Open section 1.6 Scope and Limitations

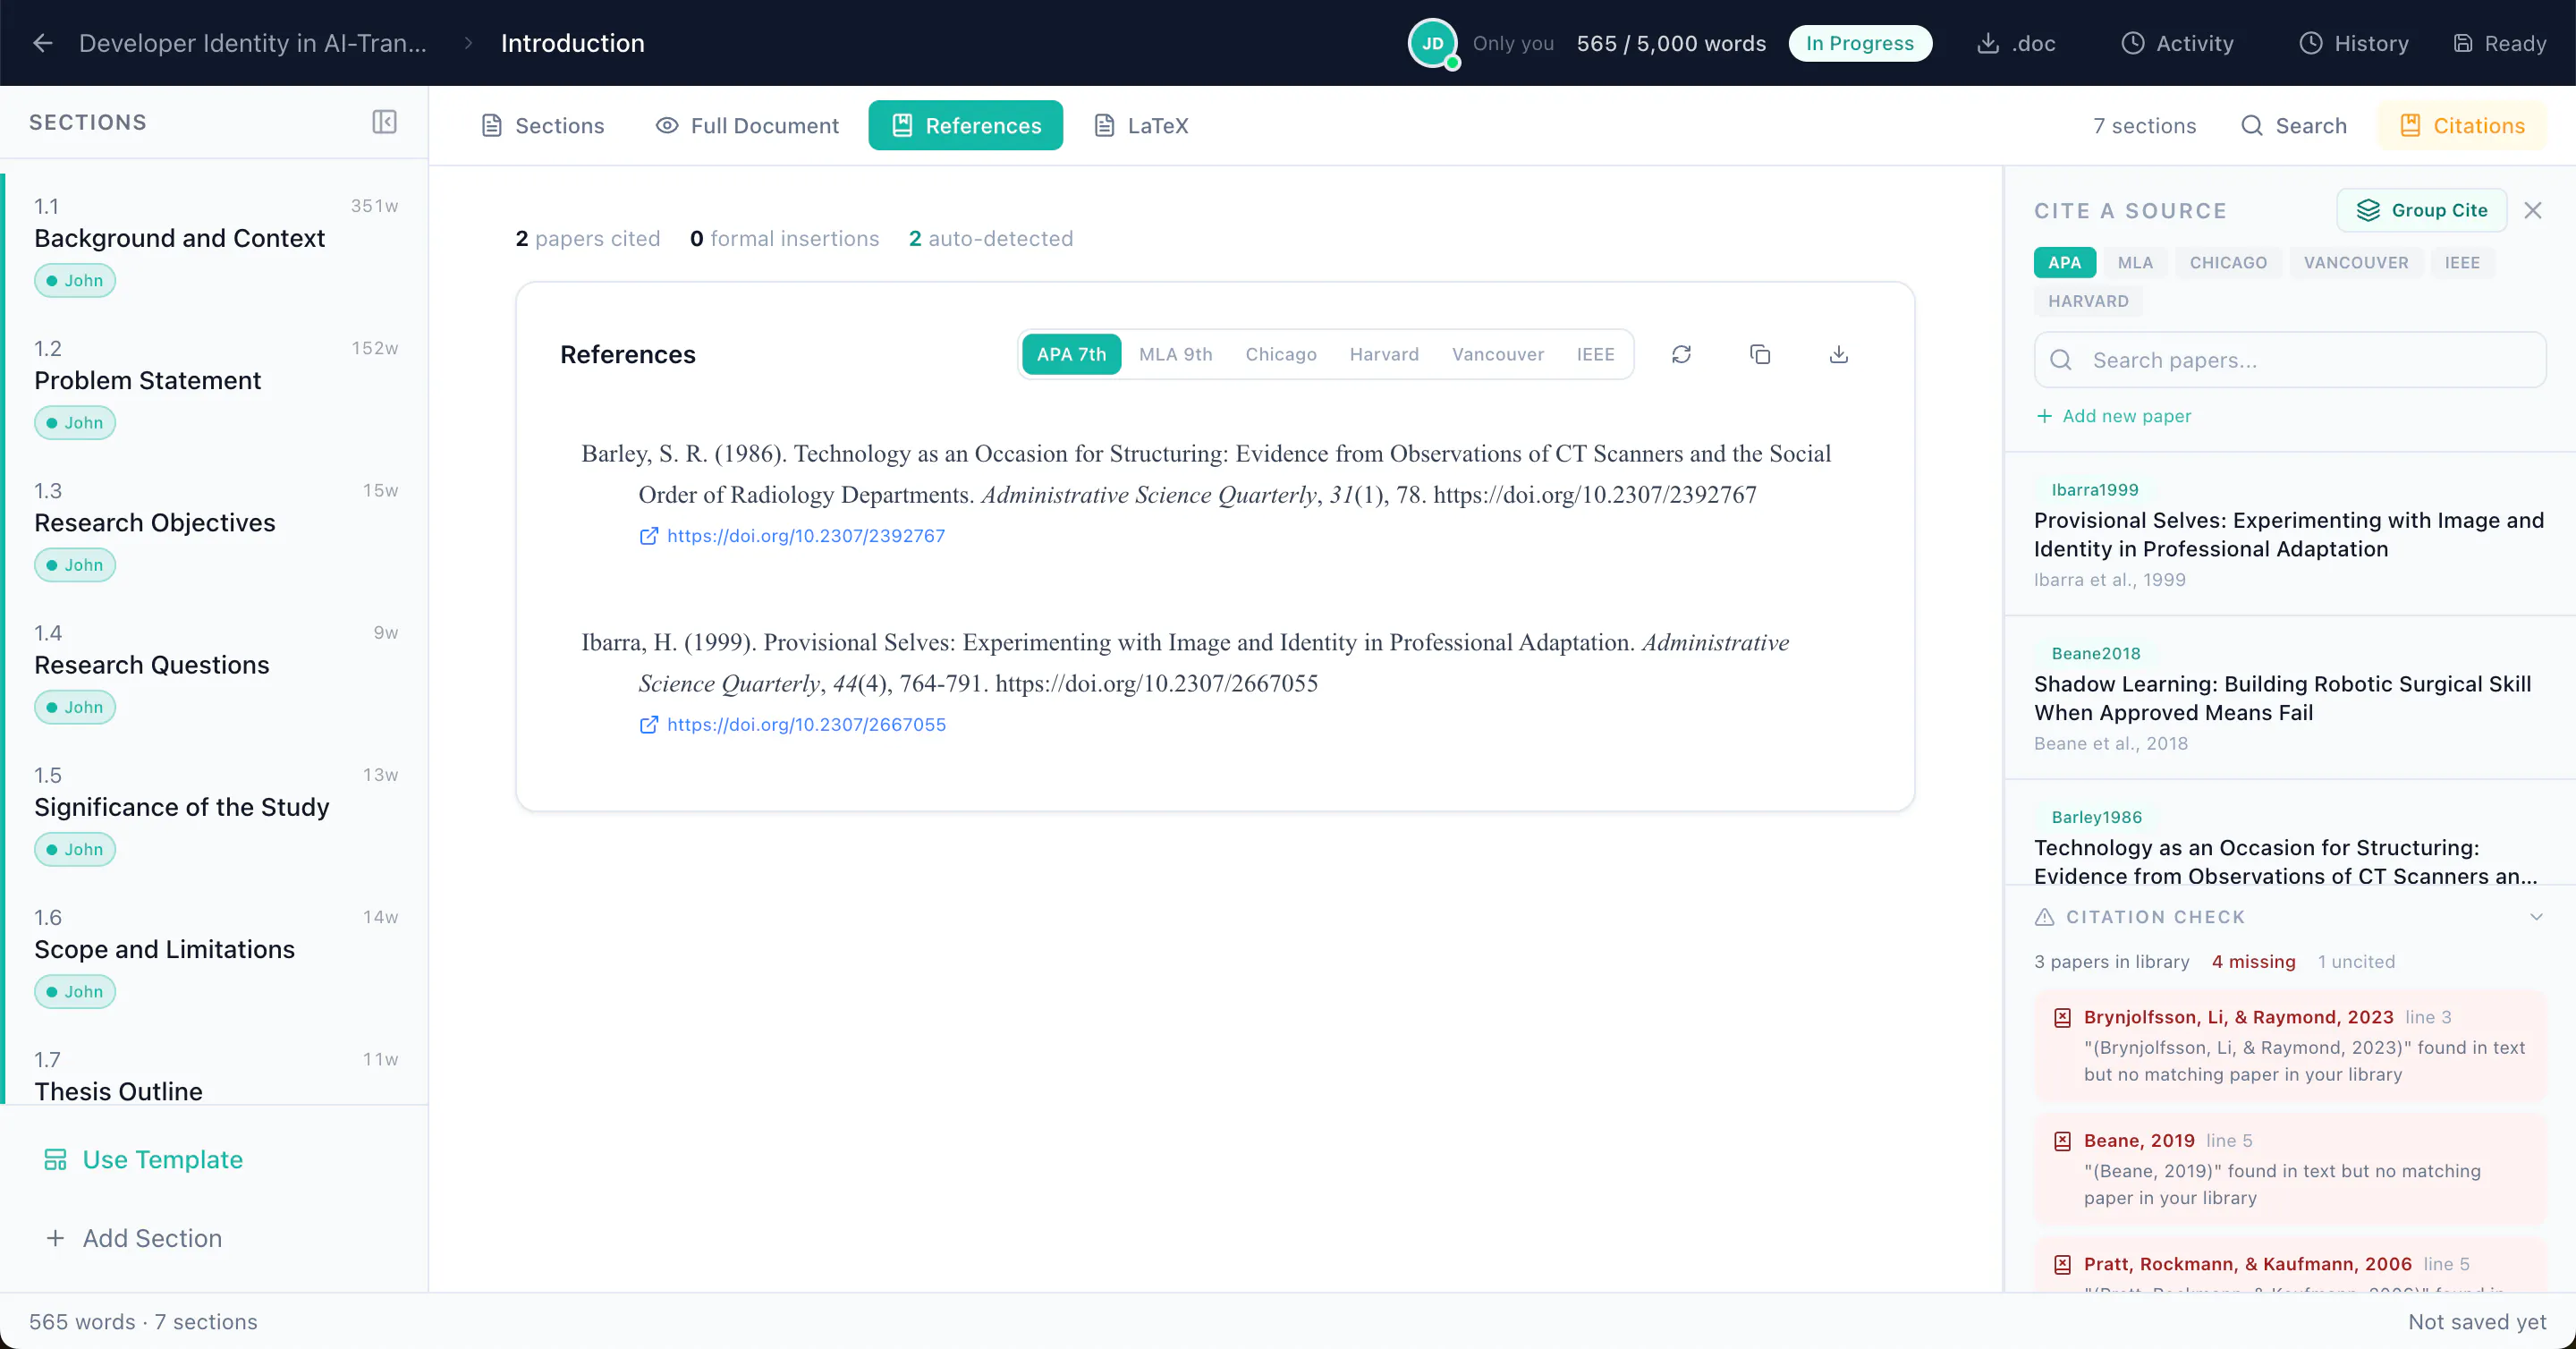coord(216,956)
